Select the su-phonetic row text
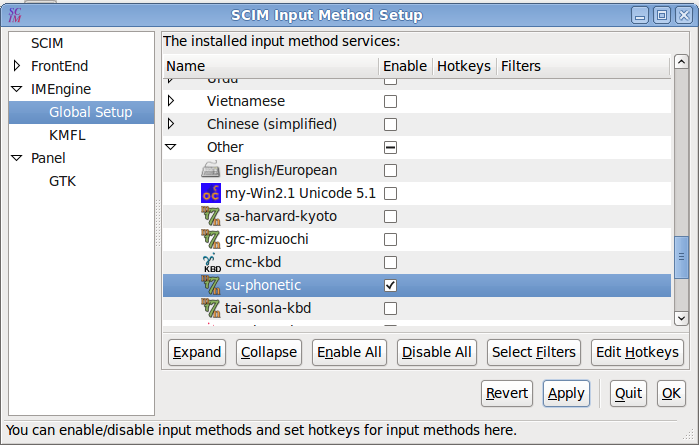 [263, 285]
